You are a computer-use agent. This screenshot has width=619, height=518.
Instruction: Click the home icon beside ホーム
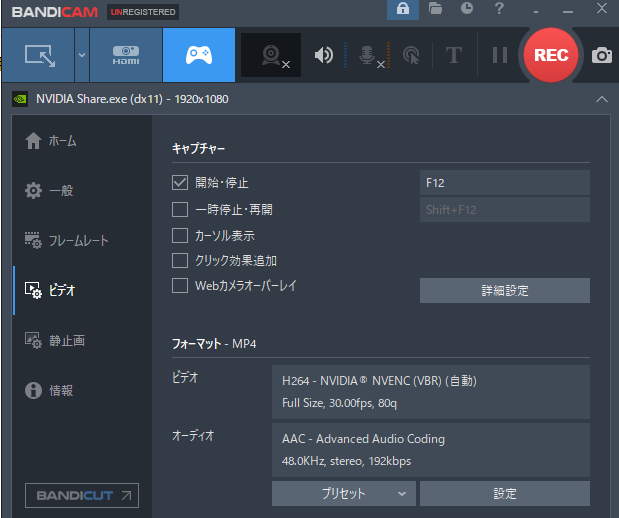33,141
